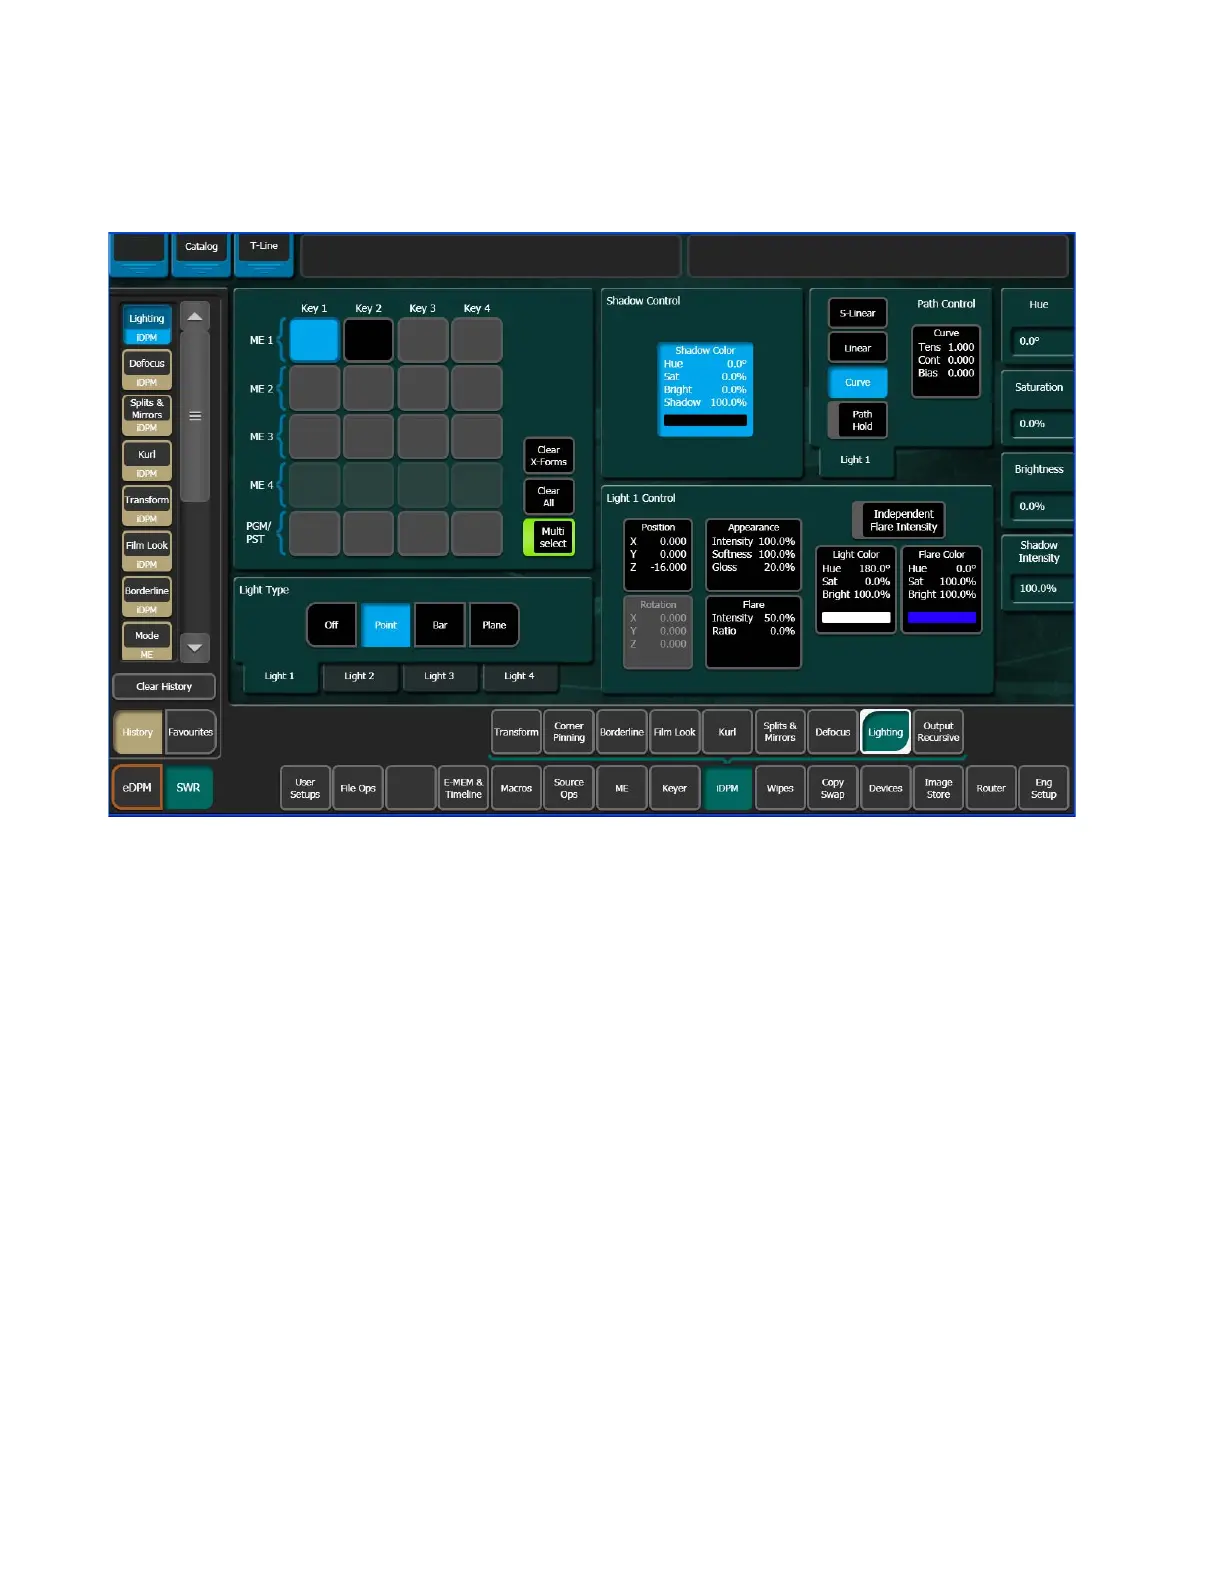Set light type to Plane
The height and width of the screenshot is (1584, 1224).
[x=494, y=625]
